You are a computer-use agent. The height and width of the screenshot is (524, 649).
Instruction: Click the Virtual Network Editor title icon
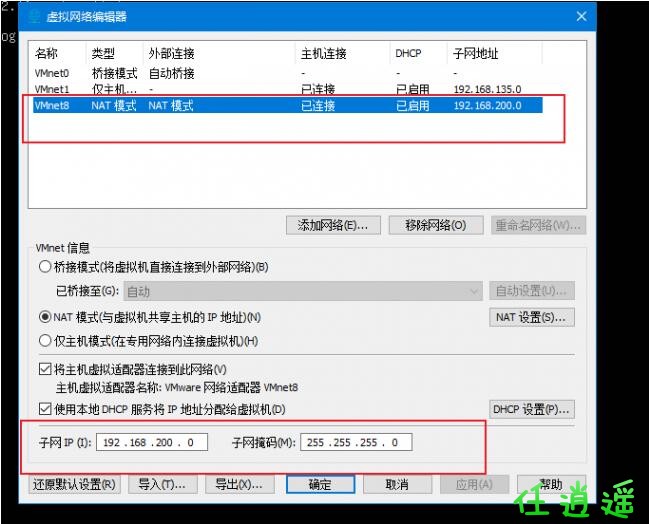pyautogui.click(x=35, y=17)
